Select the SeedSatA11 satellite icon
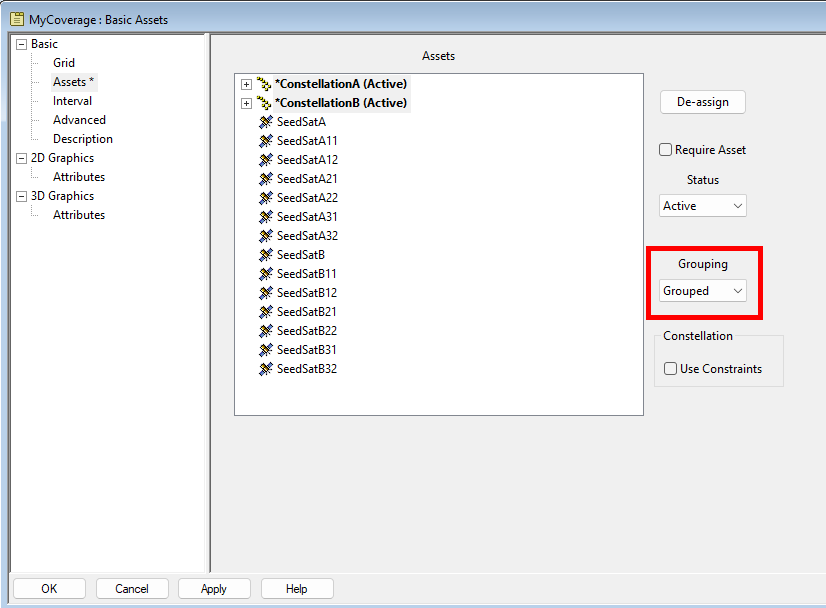Image resolution: width=826 pixels, height=608 pixels. point(266,141)
